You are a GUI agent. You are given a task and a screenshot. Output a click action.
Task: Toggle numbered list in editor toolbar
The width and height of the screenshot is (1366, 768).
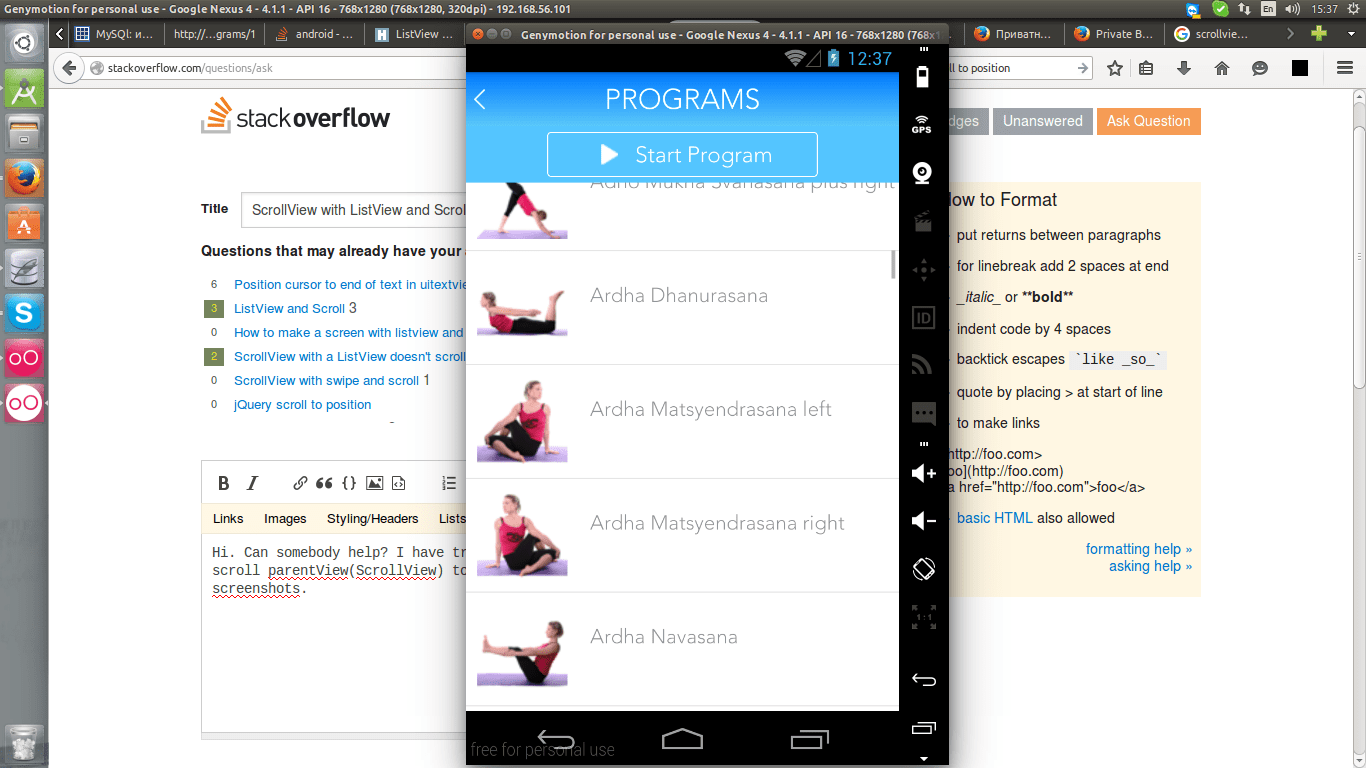tap(450, 483)
